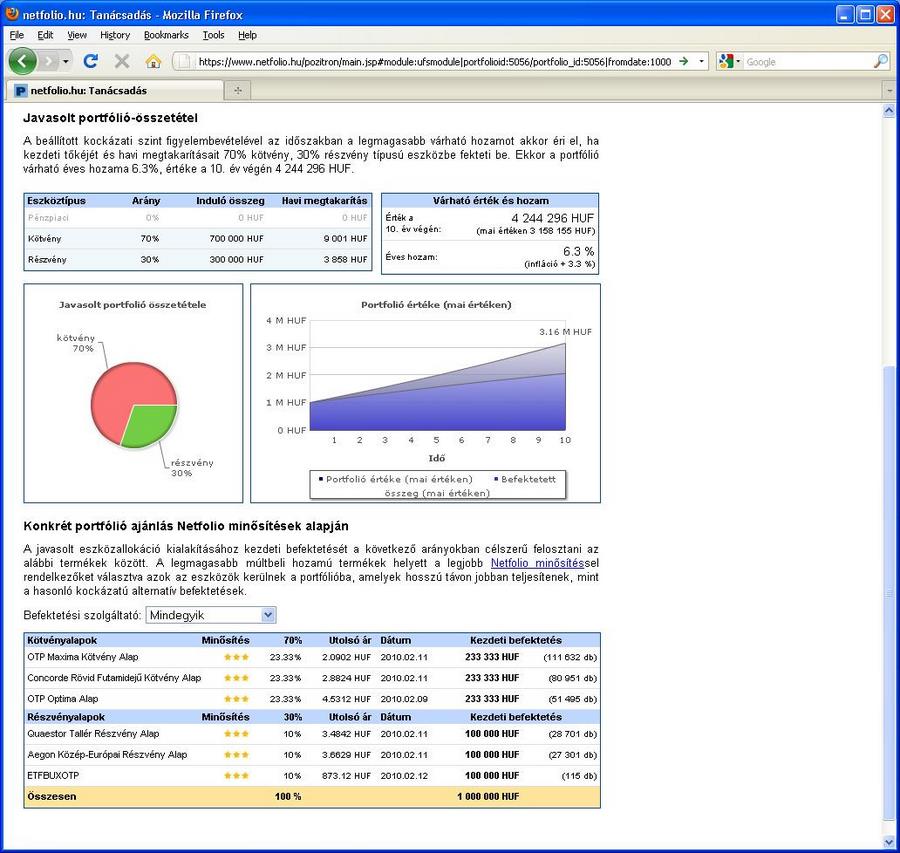Minimize the Firefox window
The height and width of the screenshot is (853, 900).
click(845, 14)
